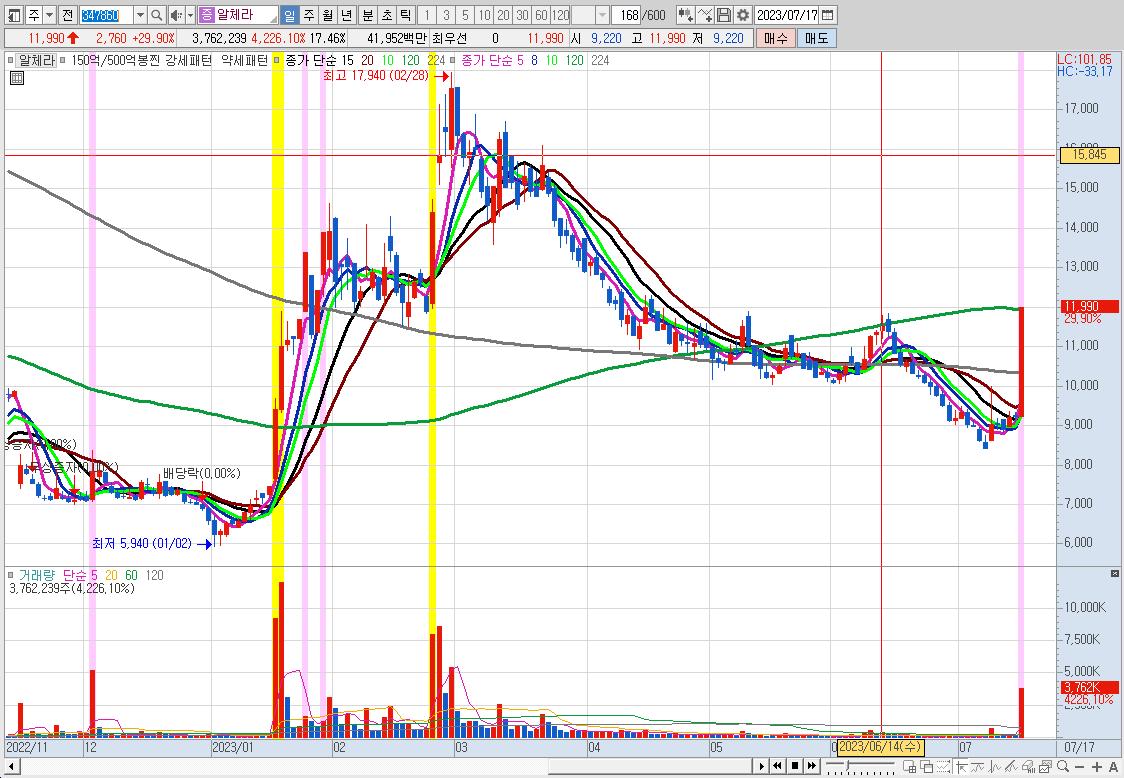Click the data grid table icon
Viewport: 1124px width, 778px height.
(16, 77)
